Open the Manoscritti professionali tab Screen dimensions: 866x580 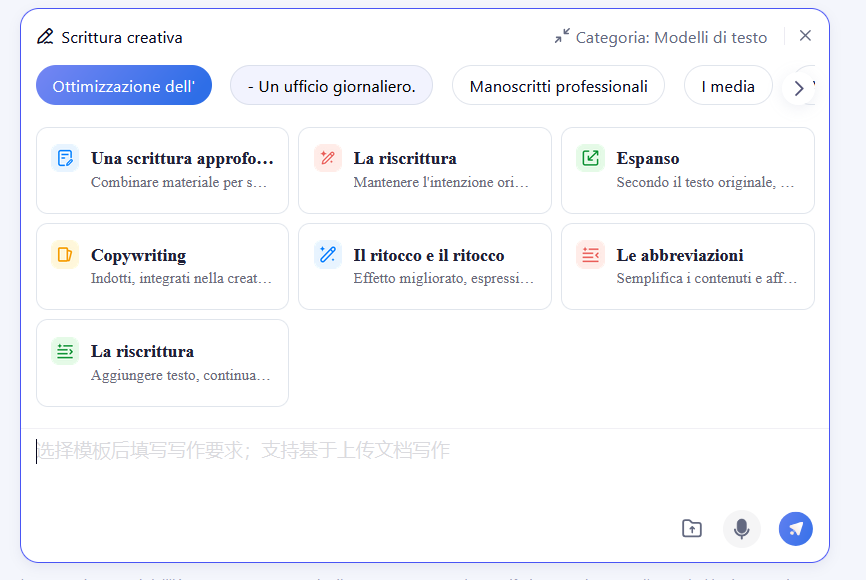tap(558, 86)
